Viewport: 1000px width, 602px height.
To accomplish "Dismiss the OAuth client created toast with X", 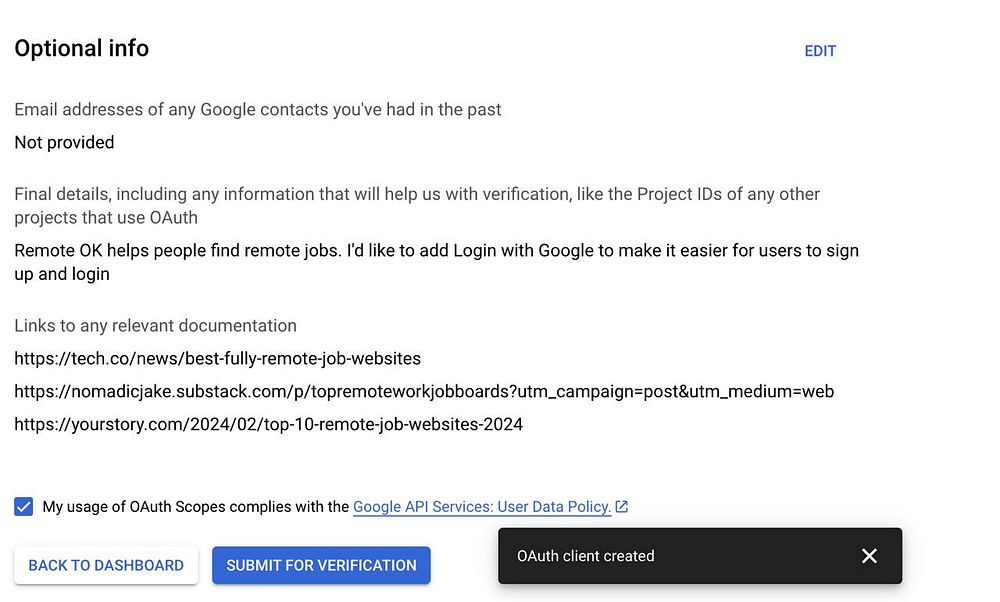I will (869, 556).
